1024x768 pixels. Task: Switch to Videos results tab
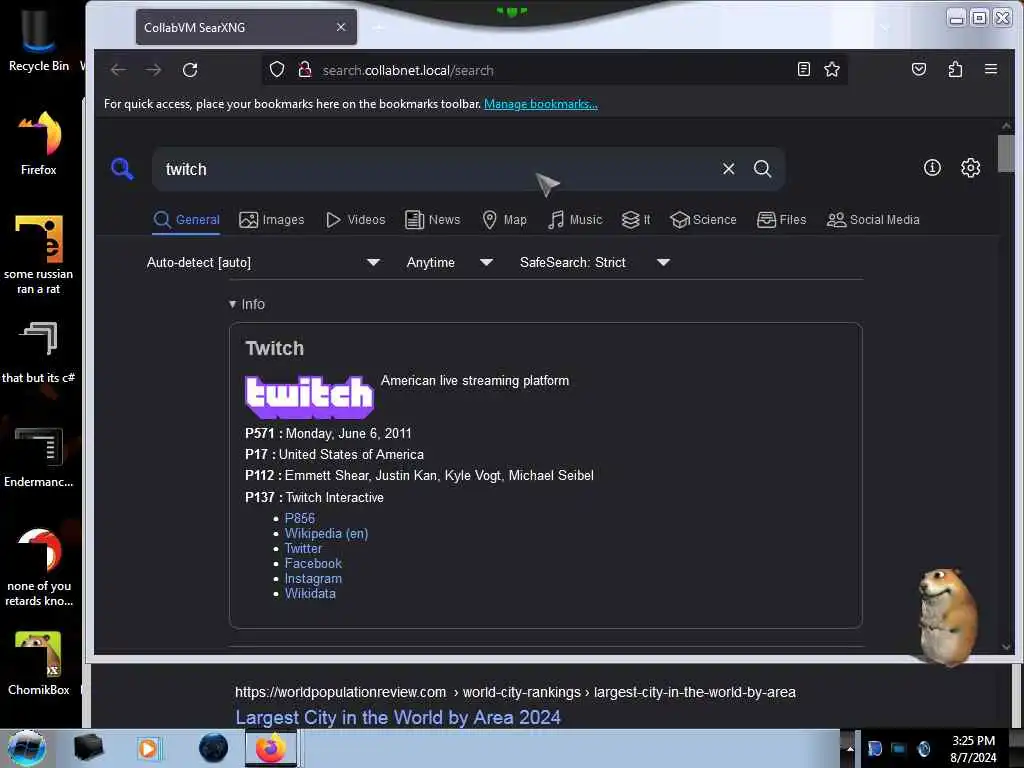click(x=356, y=220)
